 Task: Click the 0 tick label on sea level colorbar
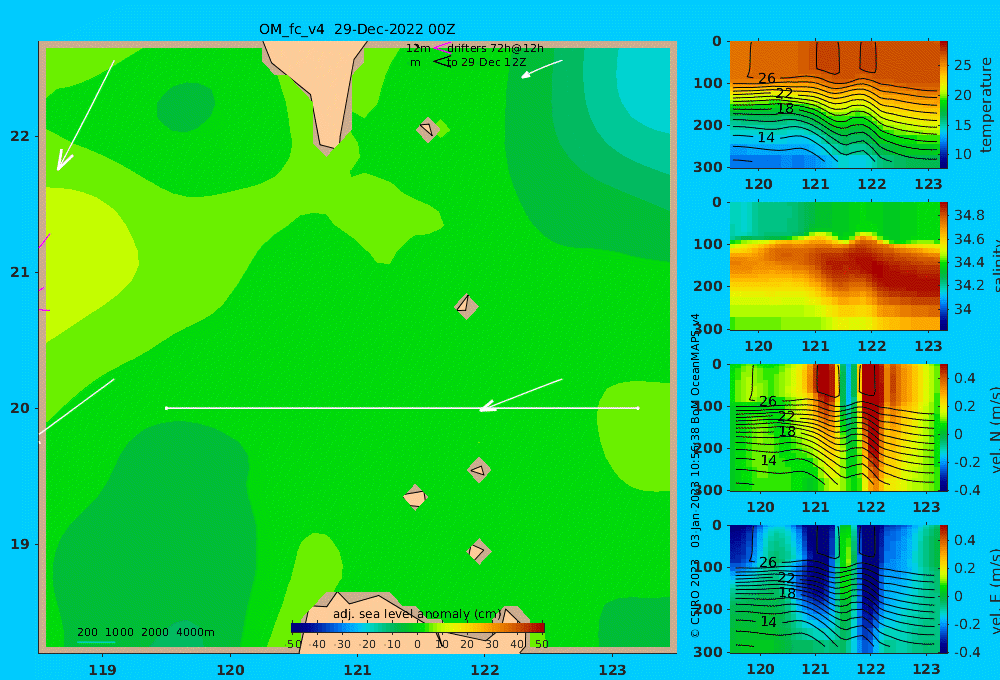[x=417, y=644]
